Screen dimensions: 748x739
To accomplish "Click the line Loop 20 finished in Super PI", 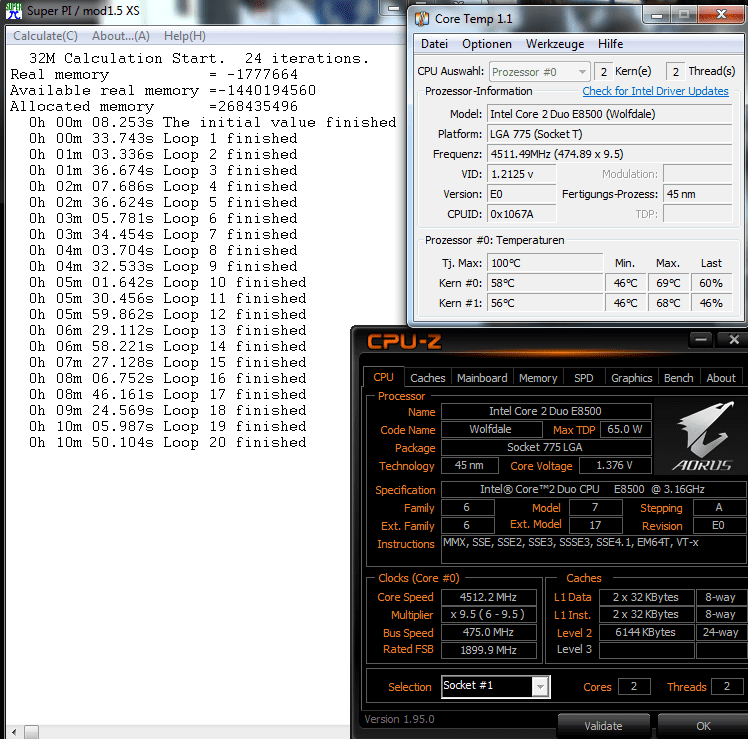I will (167, 443).
